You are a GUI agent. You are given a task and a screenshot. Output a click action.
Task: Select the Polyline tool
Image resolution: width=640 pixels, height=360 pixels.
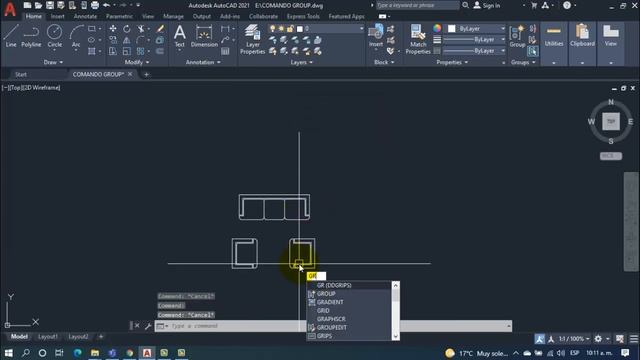pyautogui.click(x=31, y=36)
